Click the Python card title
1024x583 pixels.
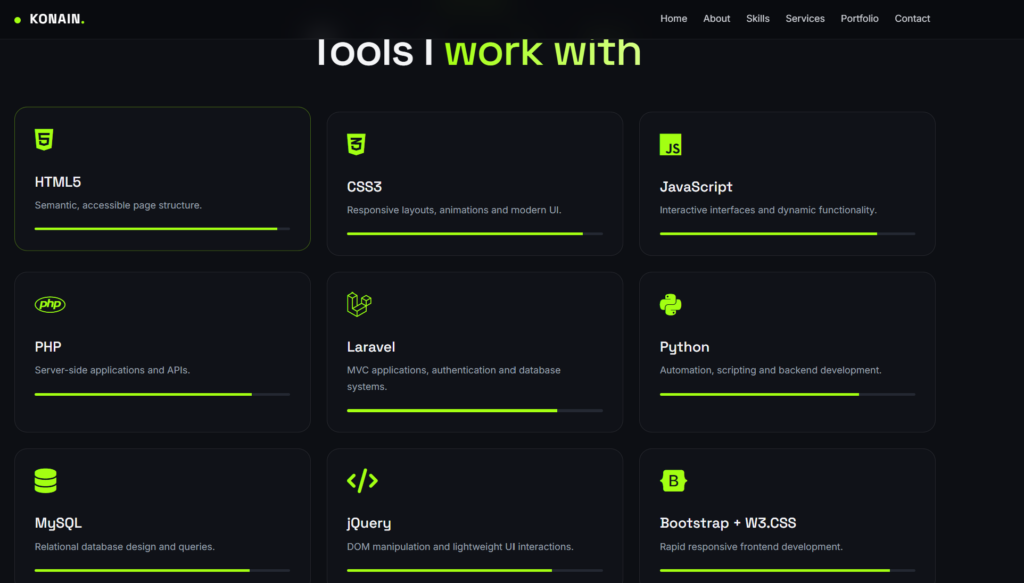click(684, 347)
